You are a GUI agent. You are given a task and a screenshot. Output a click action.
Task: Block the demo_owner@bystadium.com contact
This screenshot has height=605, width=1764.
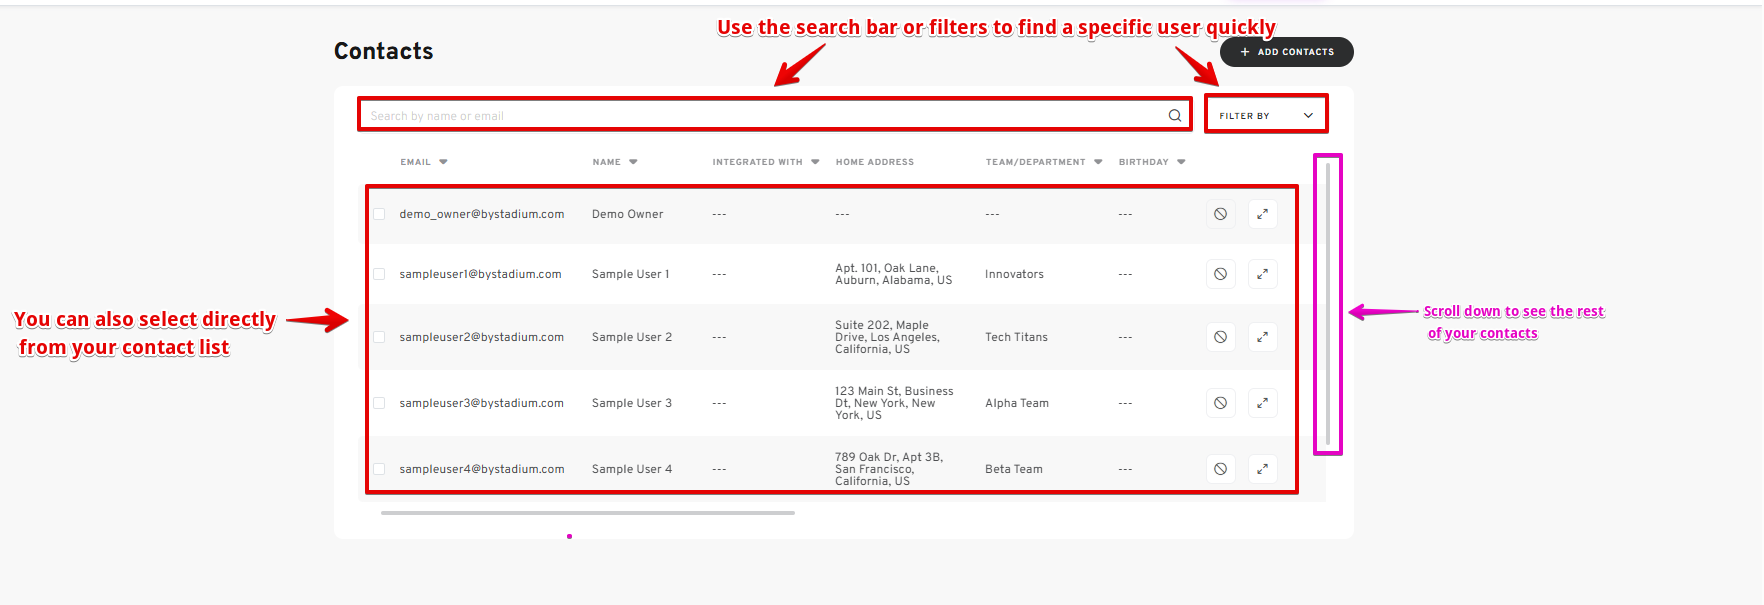click(1220, 214)
